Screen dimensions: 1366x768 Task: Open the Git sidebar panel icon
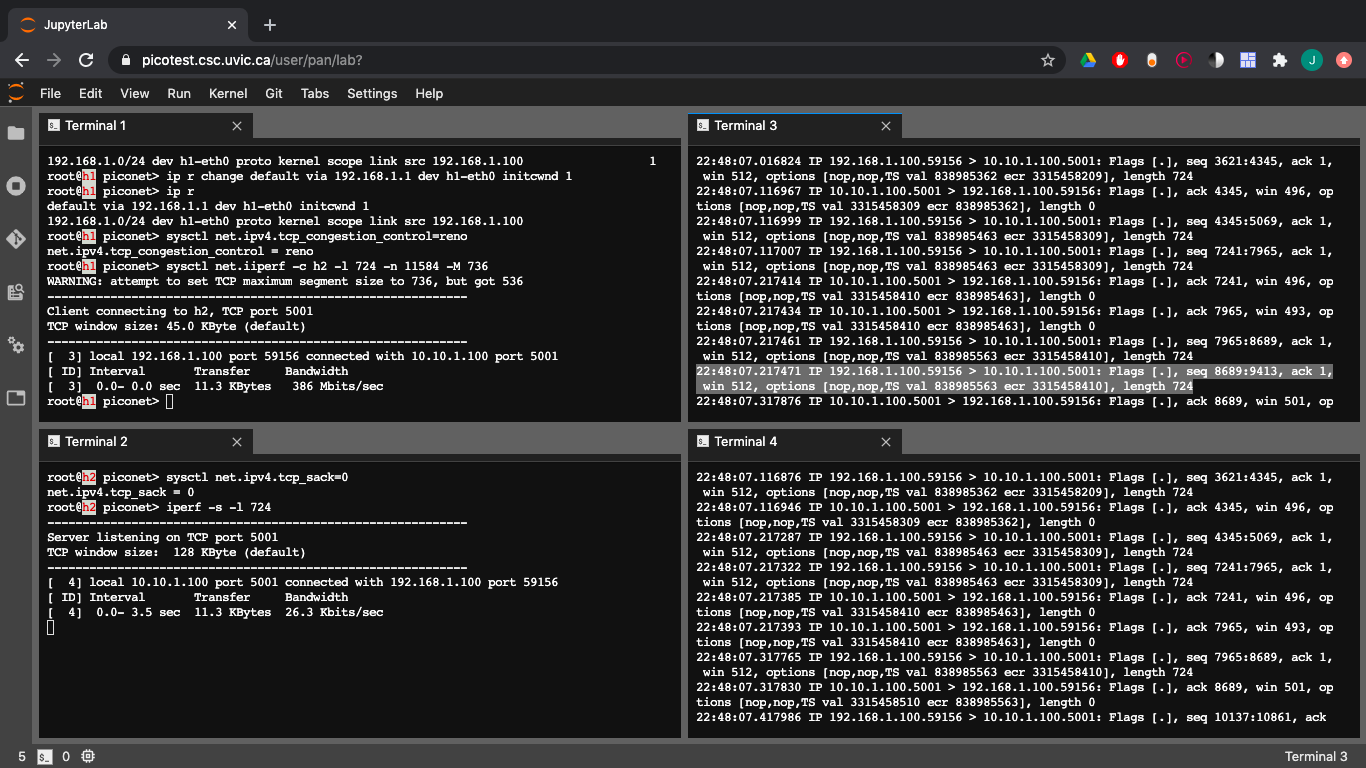click(16, 239)
